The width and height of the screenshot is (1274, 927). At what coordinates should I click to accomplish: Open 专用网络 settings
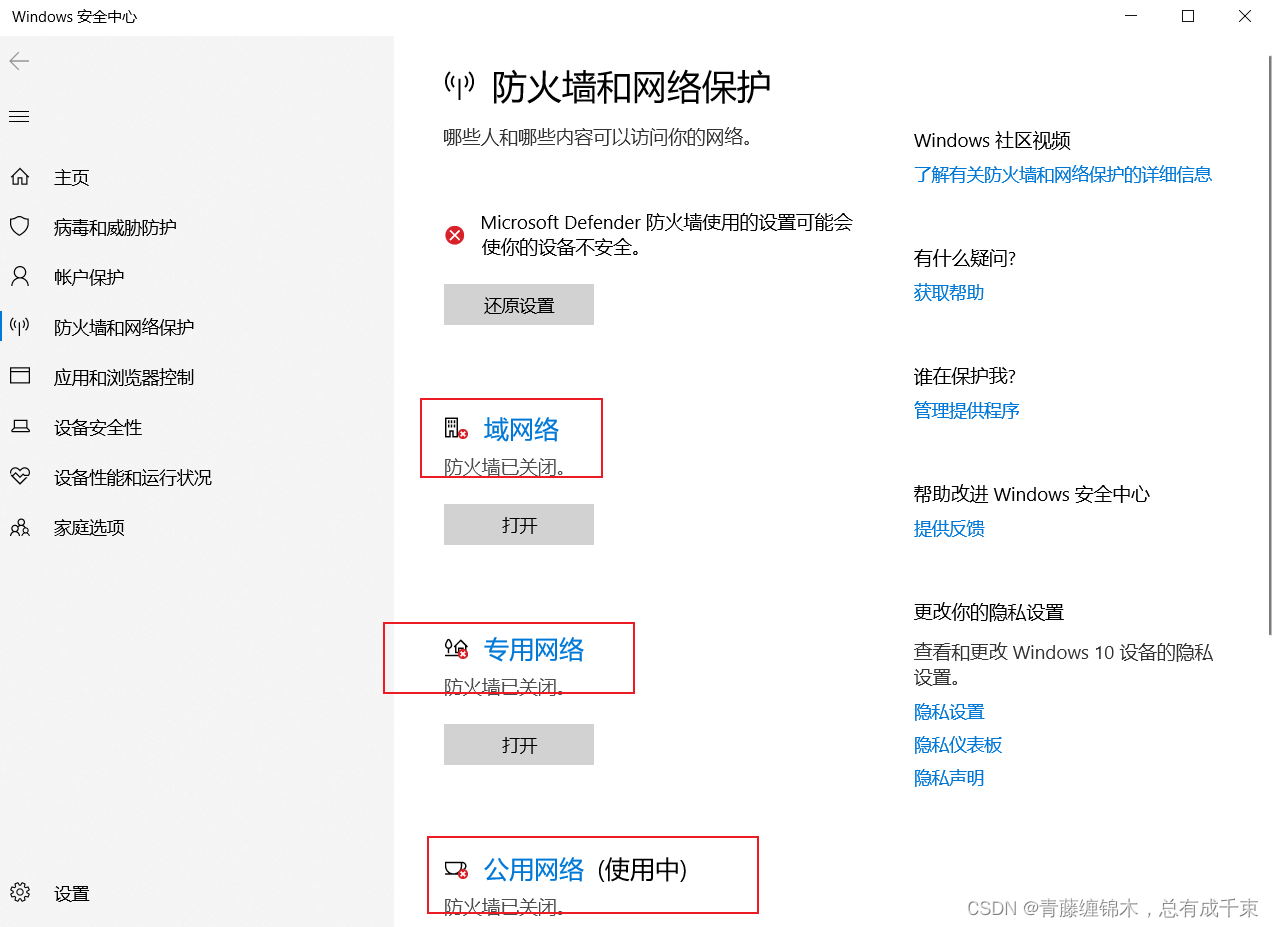(535, 649)
